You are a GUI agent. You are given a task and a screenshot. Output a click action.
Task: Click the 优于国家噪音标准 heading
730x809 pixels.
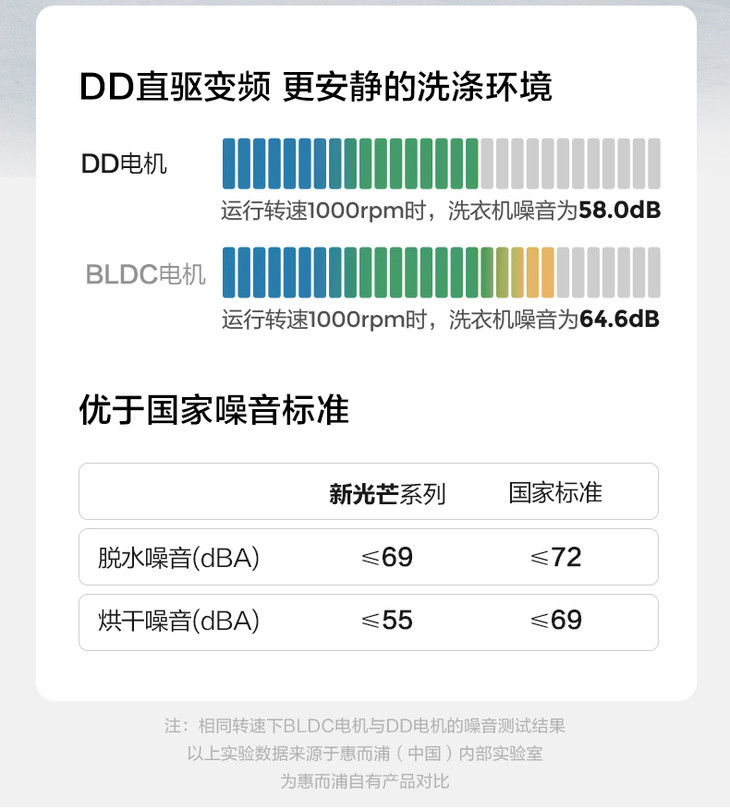(x=213, y=411)
